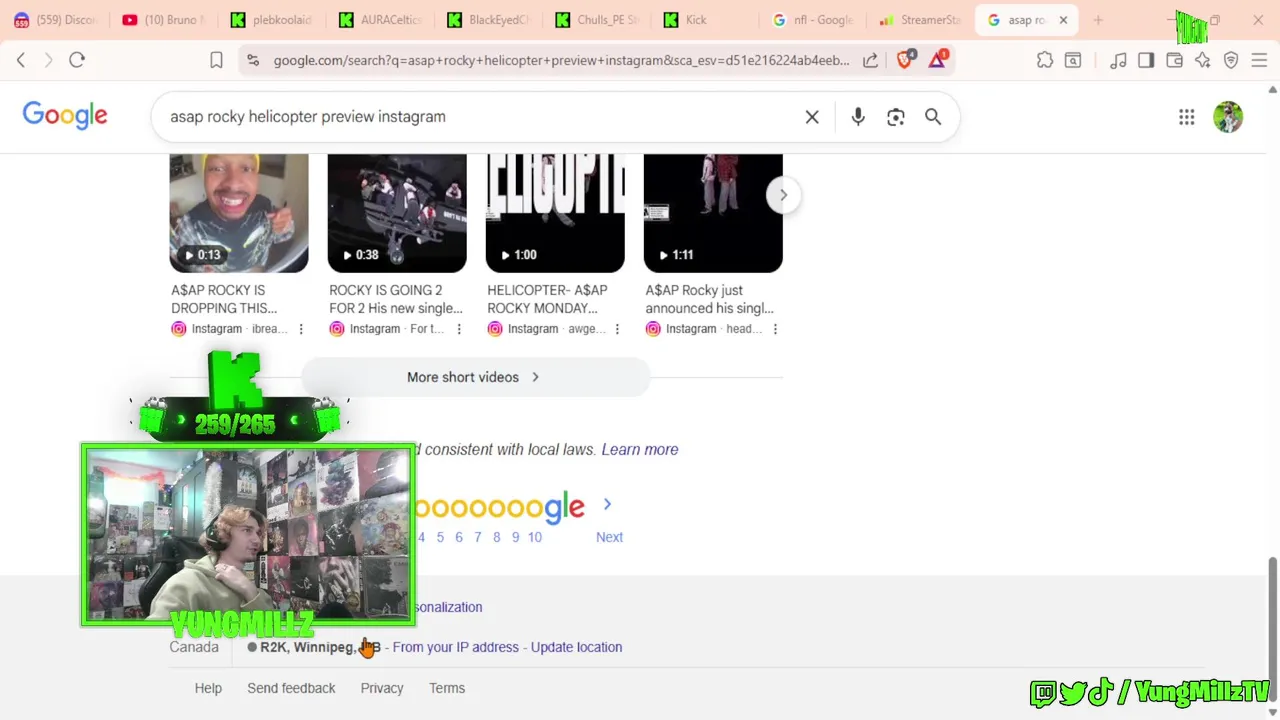Screen dimensions: 1280x720
Task: Toggle the browser sidebar panel icon
Action: [1146, 60]
